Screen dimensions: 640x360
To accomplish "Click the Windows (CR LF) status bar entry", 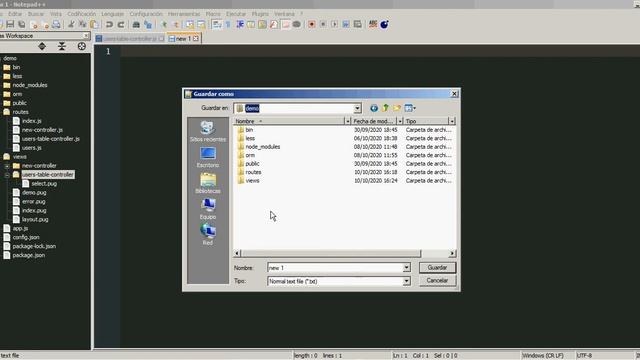I will [x=542, y=356].
